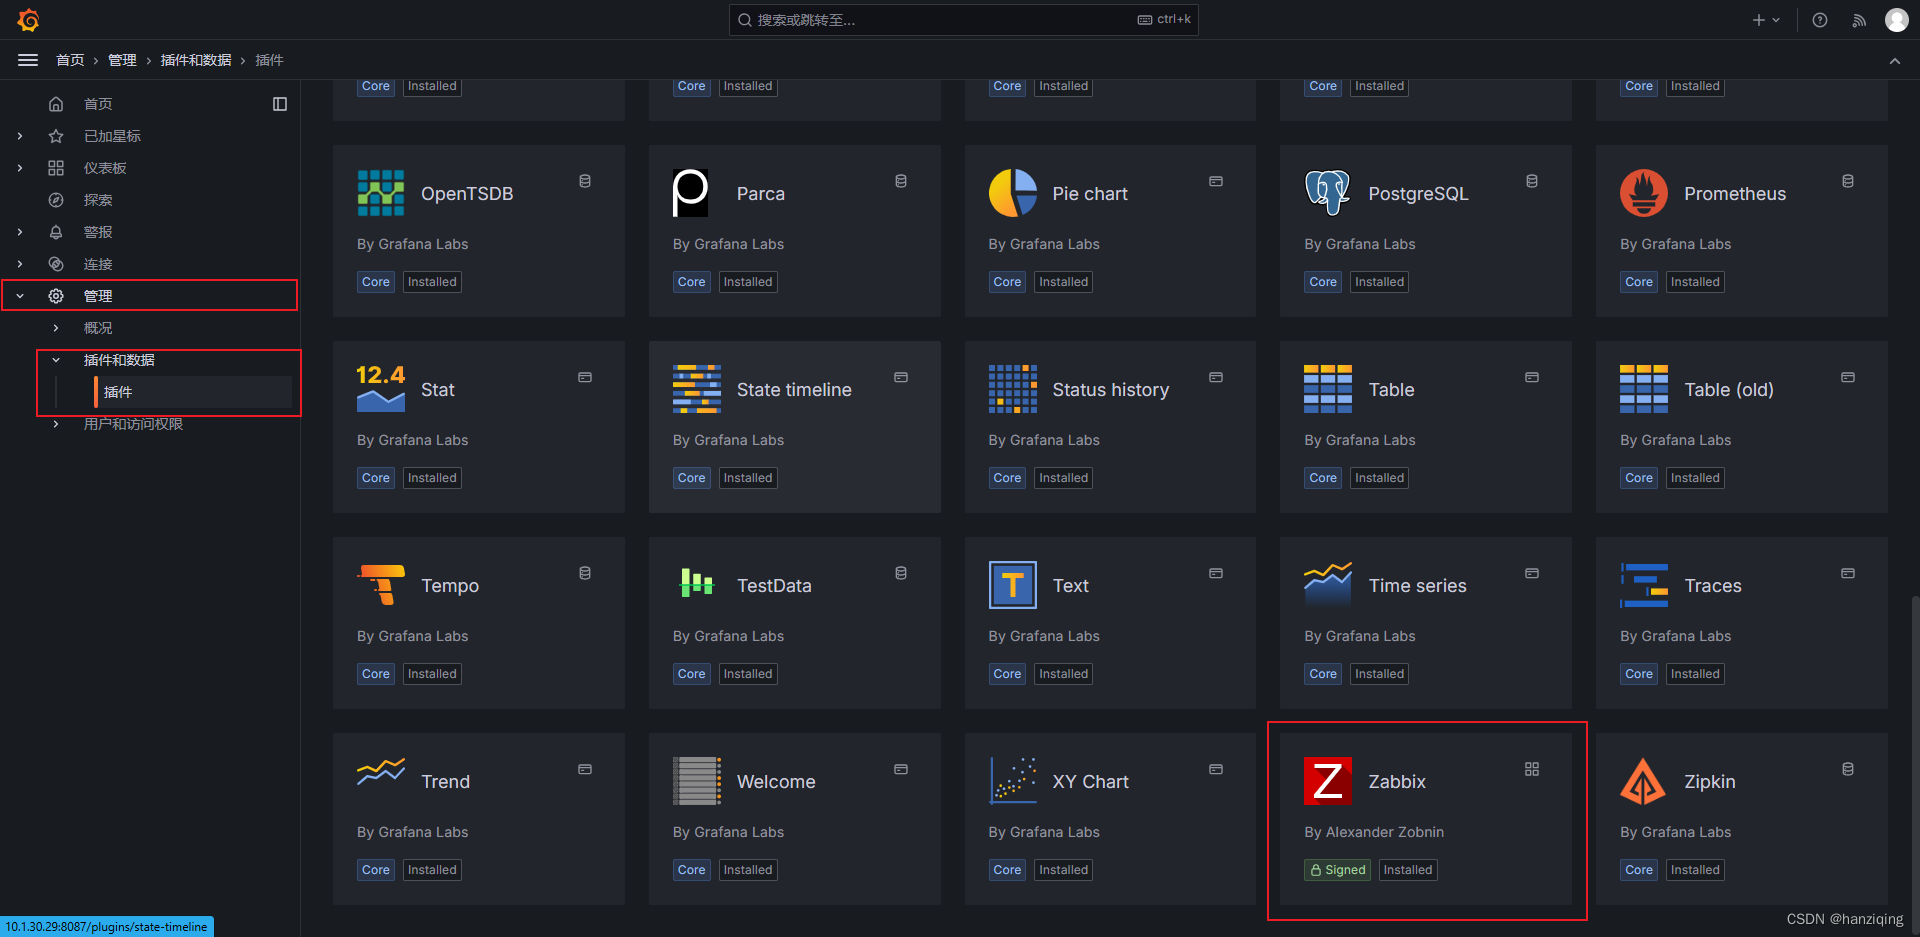Open the Status history plugin icon
1920x937 pixels.
coord(1013,389)
